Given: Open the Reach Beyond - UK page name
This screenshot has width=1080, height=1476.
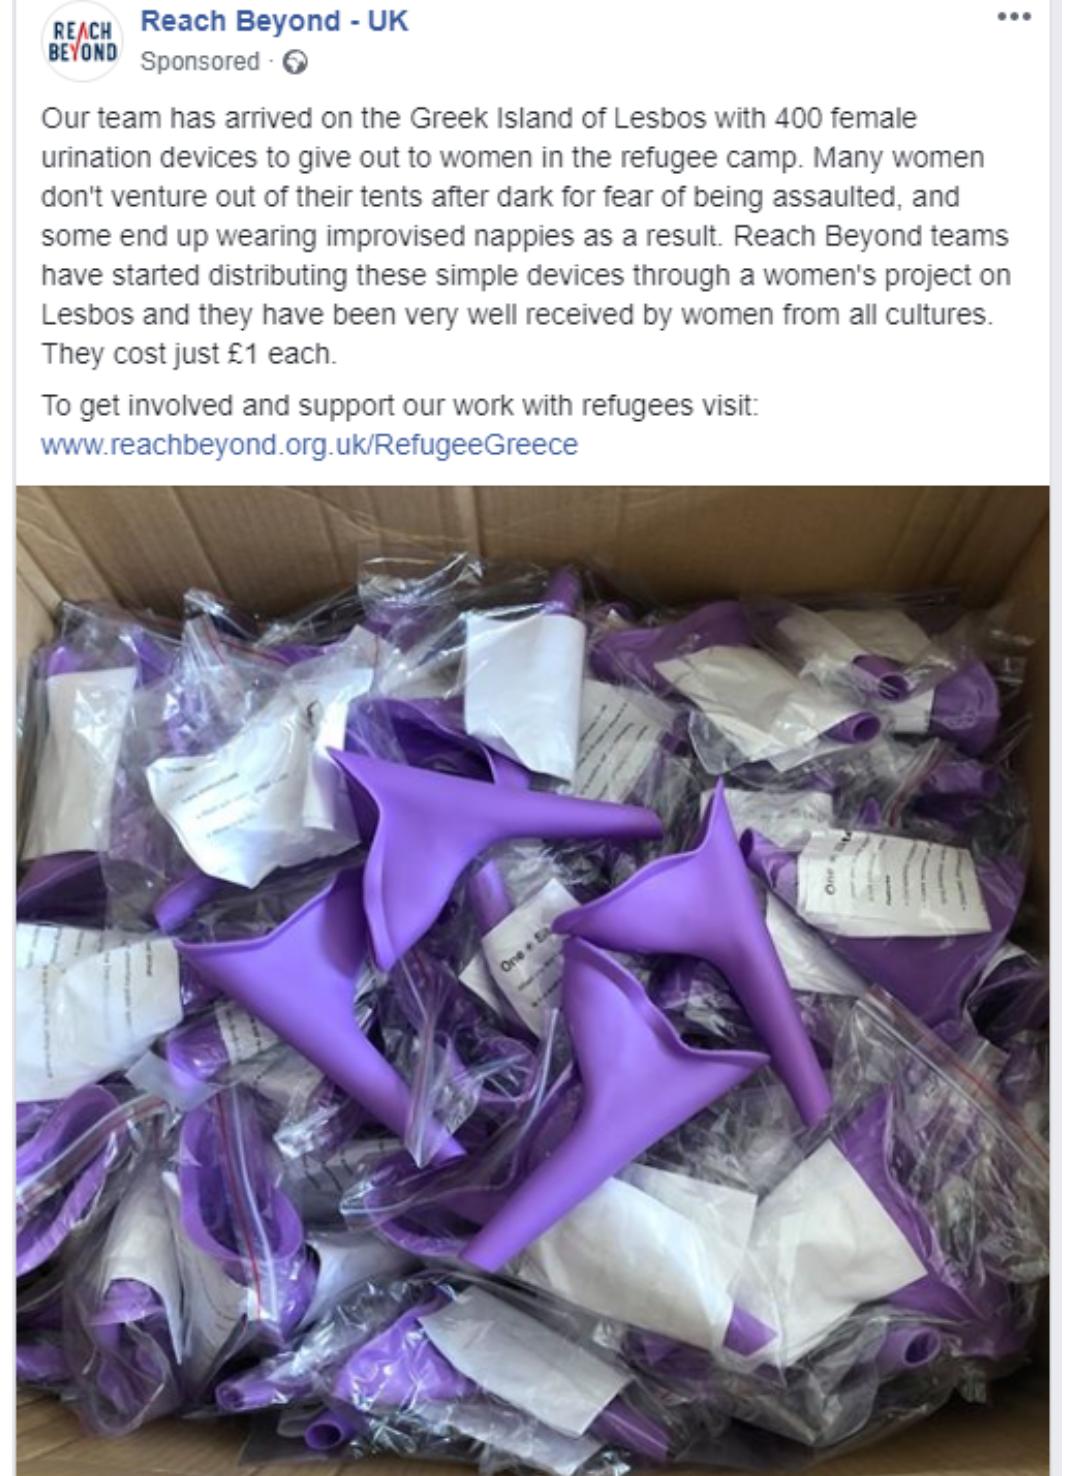Looking at the screenshot, I should [x=274, y=21].
